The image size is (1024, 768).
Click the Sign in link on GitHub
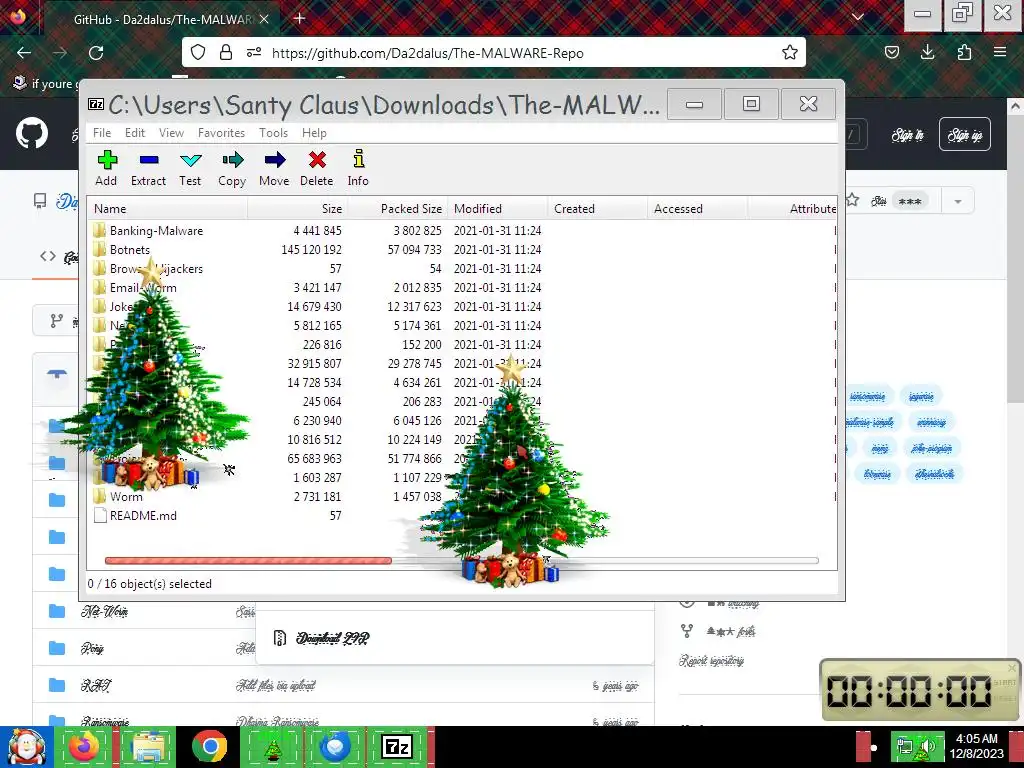[908, 135]
